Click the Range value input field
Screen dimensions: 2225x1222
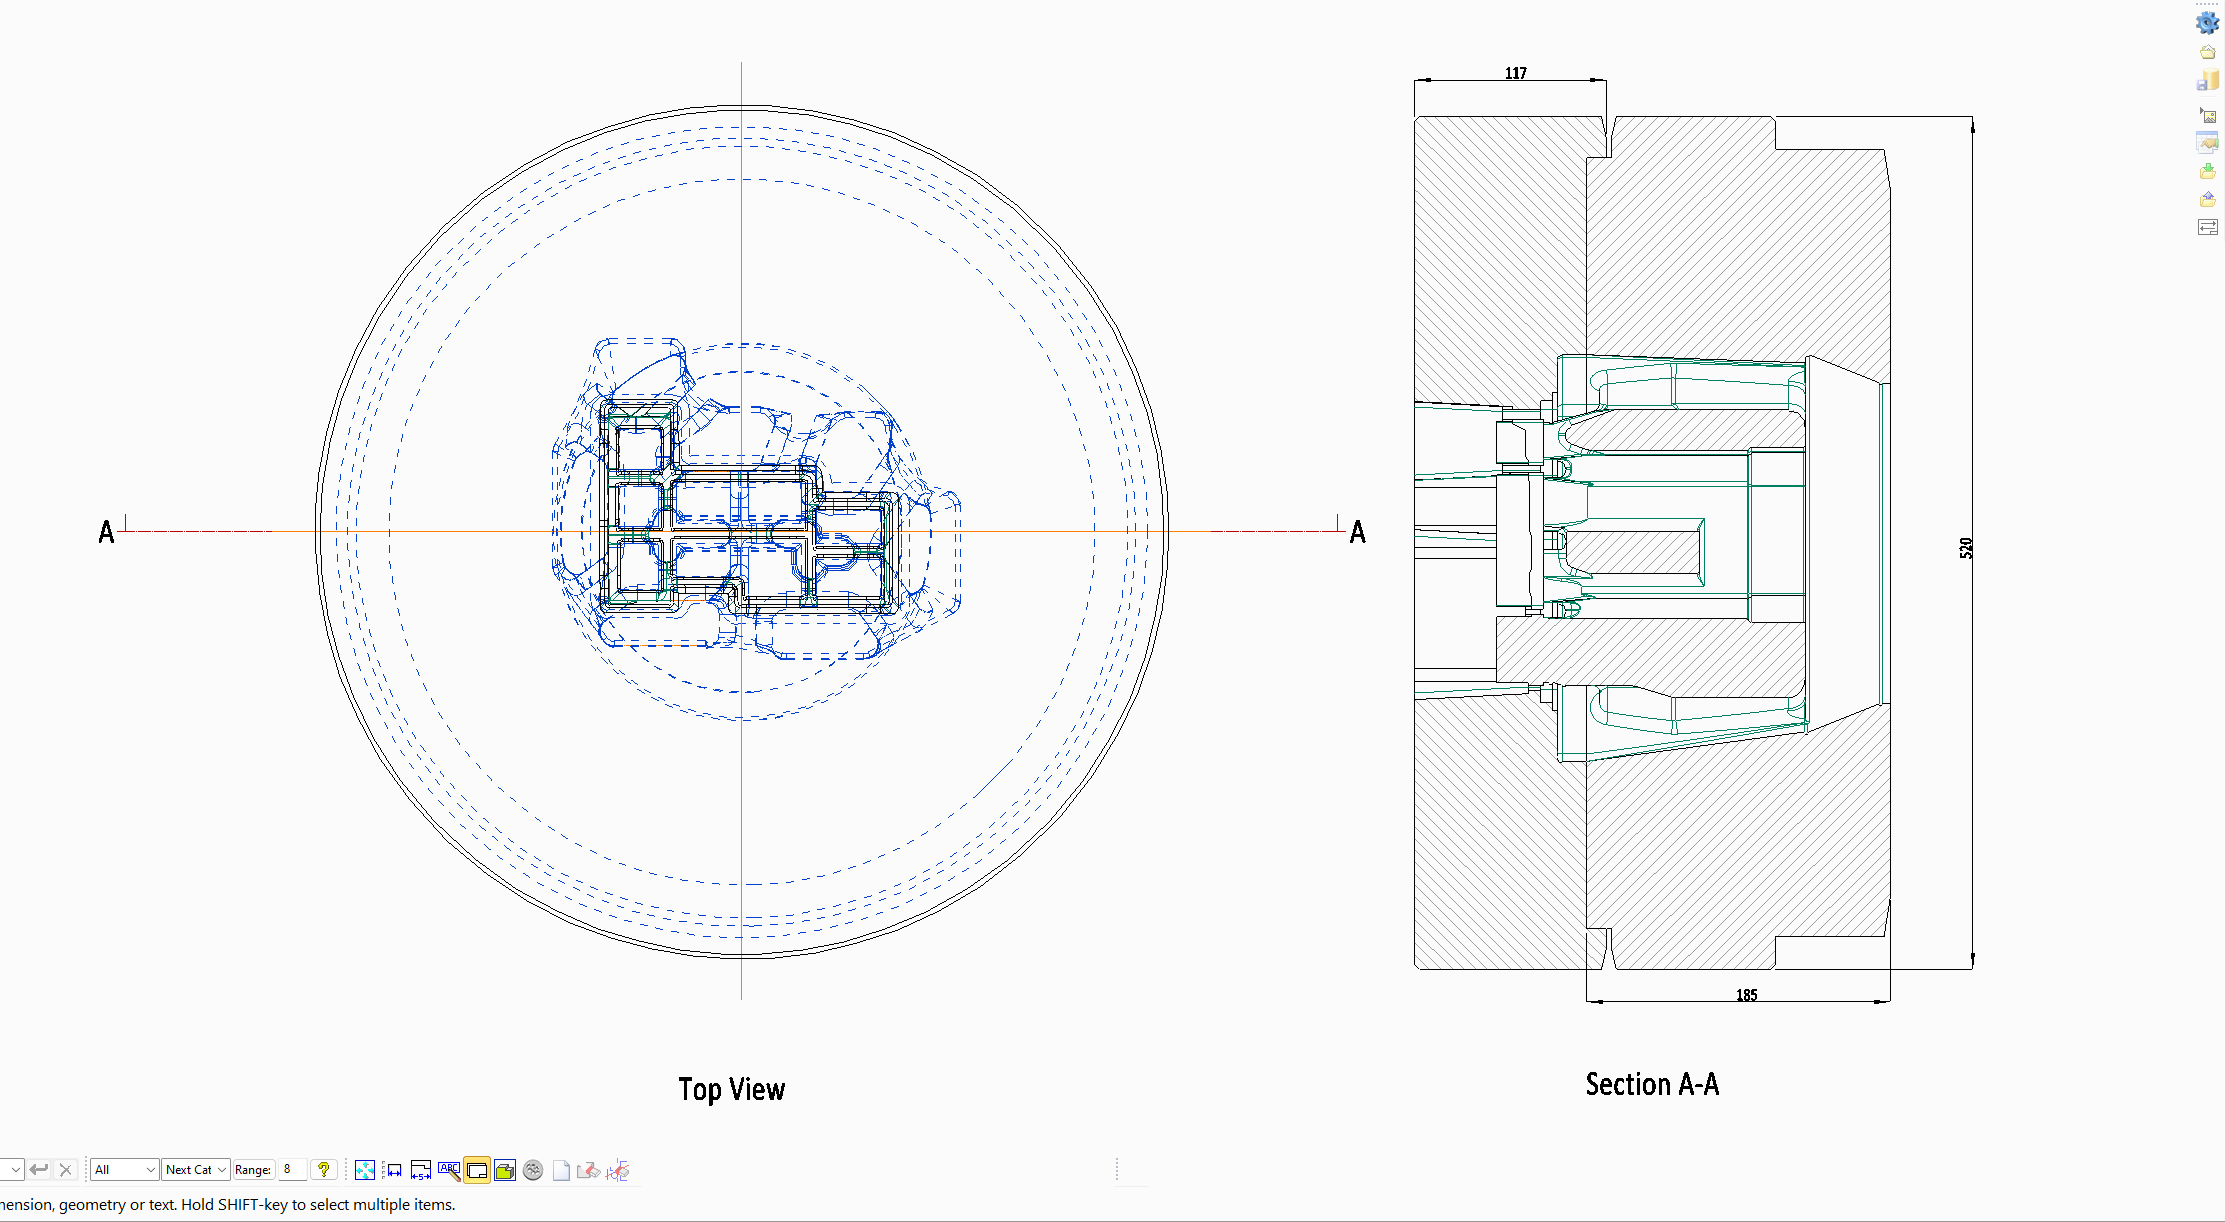click(x=292, y=1170)
